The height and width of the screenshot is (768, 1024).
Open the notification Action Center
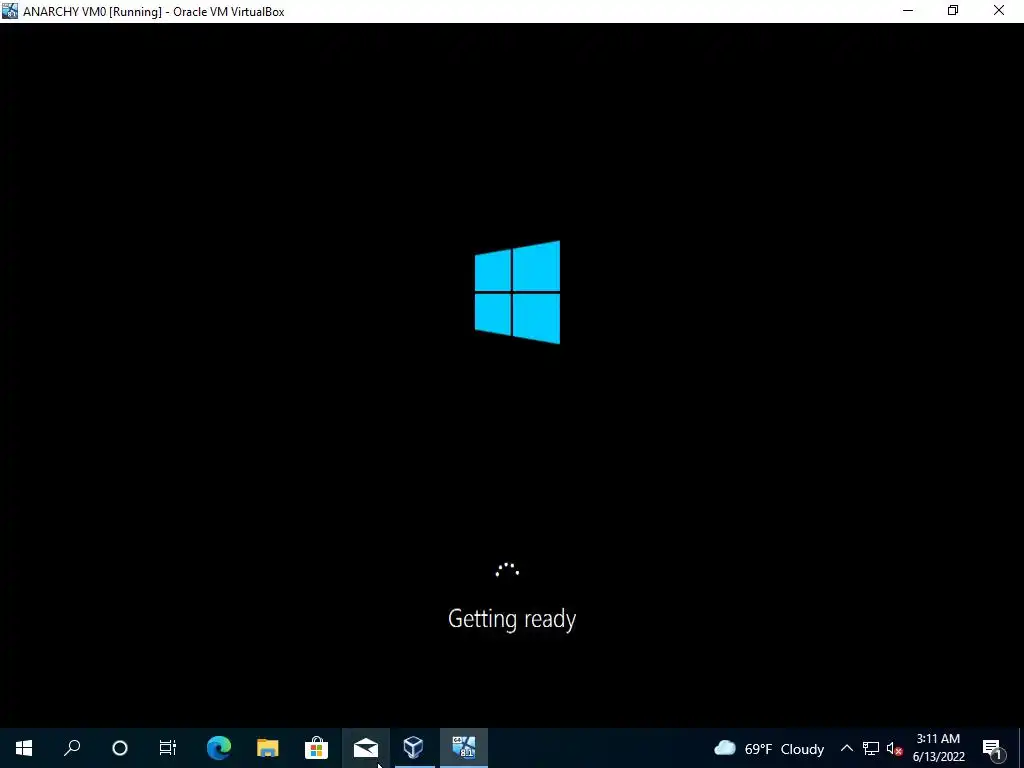tap(993, 748)
